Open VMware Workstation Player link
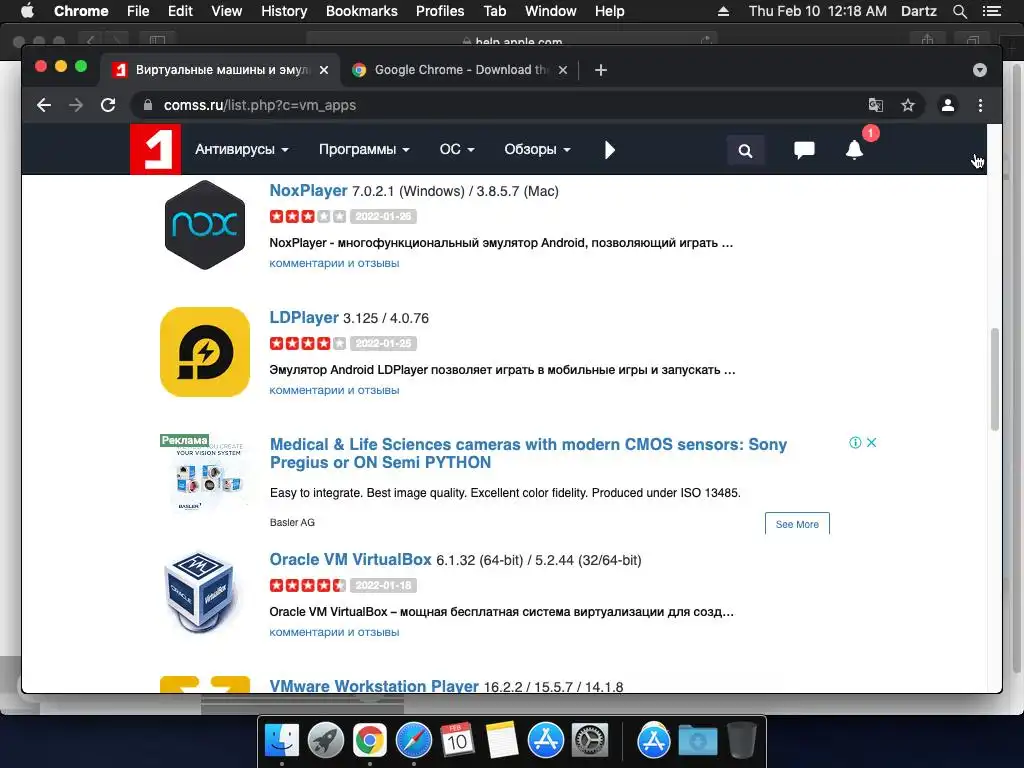 374,686
